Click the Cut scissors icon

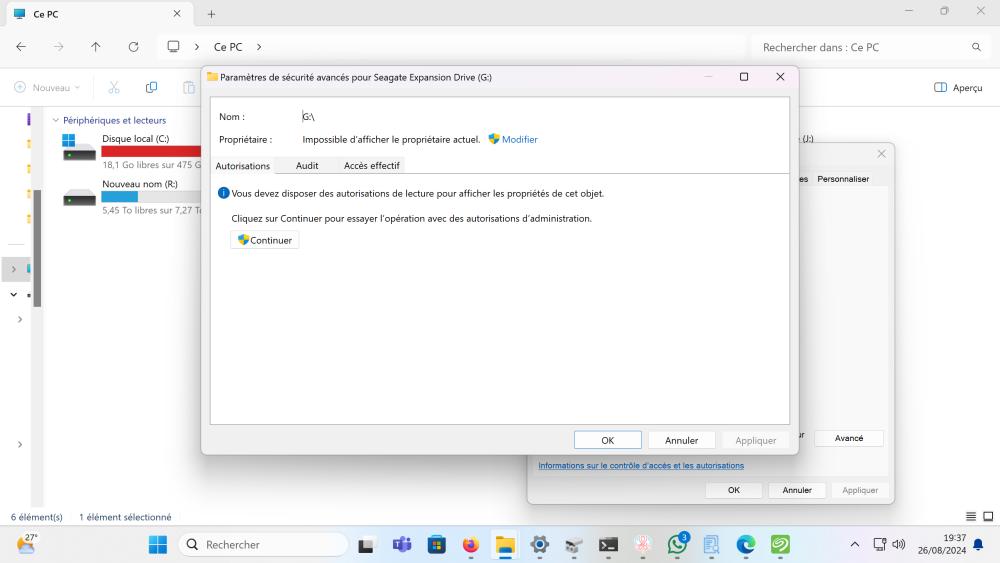114,88
